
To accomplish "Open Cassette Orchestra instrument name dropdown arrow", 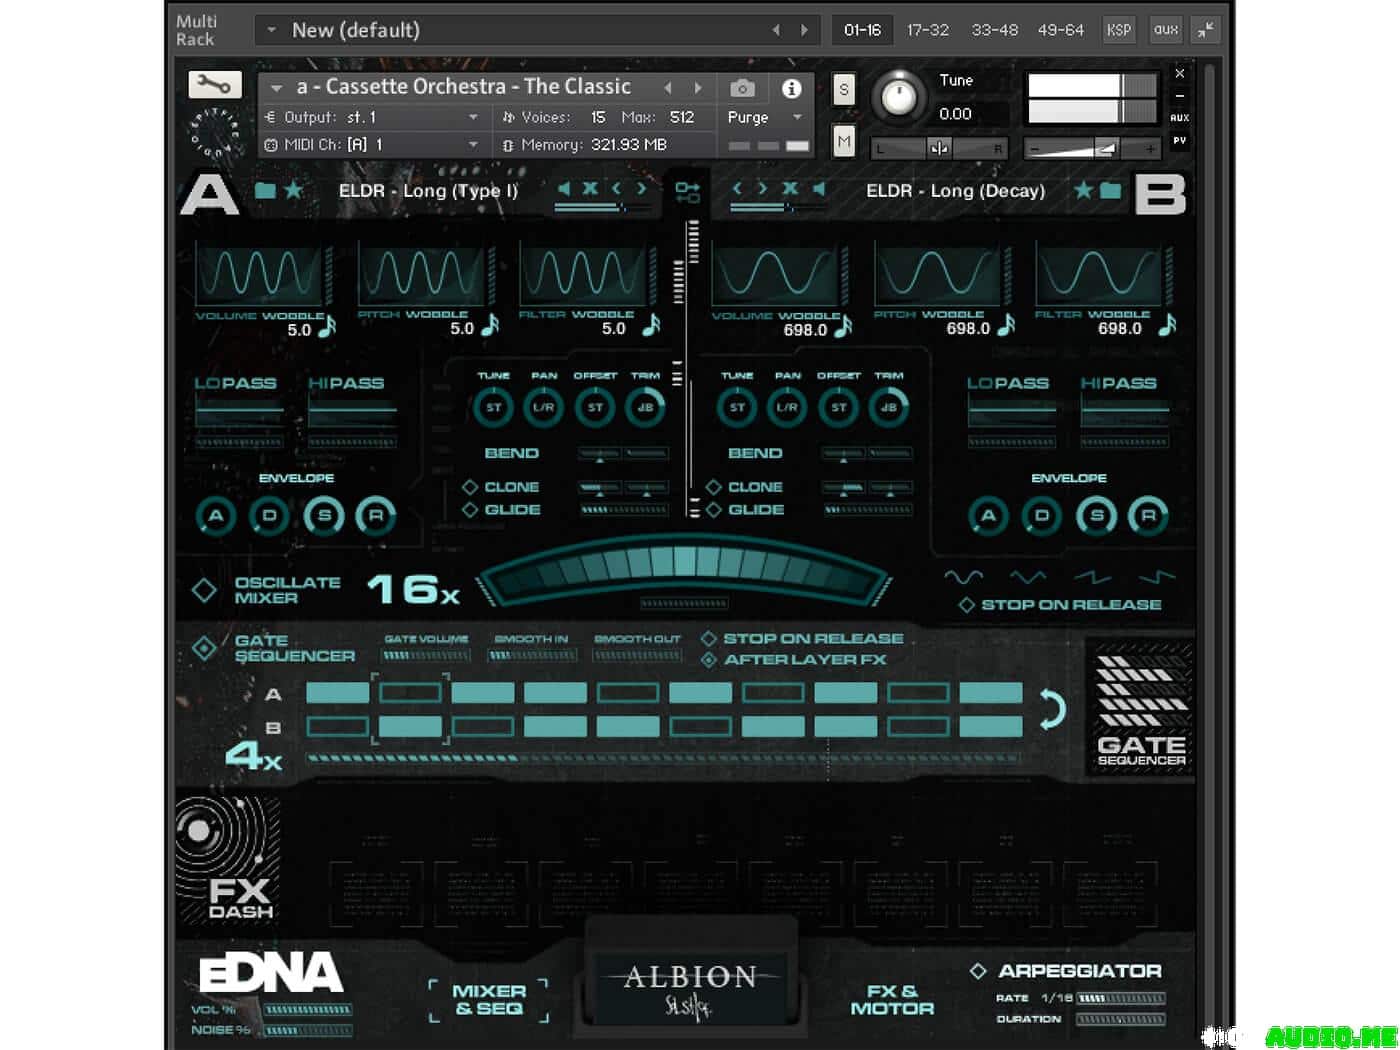I will [276, 88].
